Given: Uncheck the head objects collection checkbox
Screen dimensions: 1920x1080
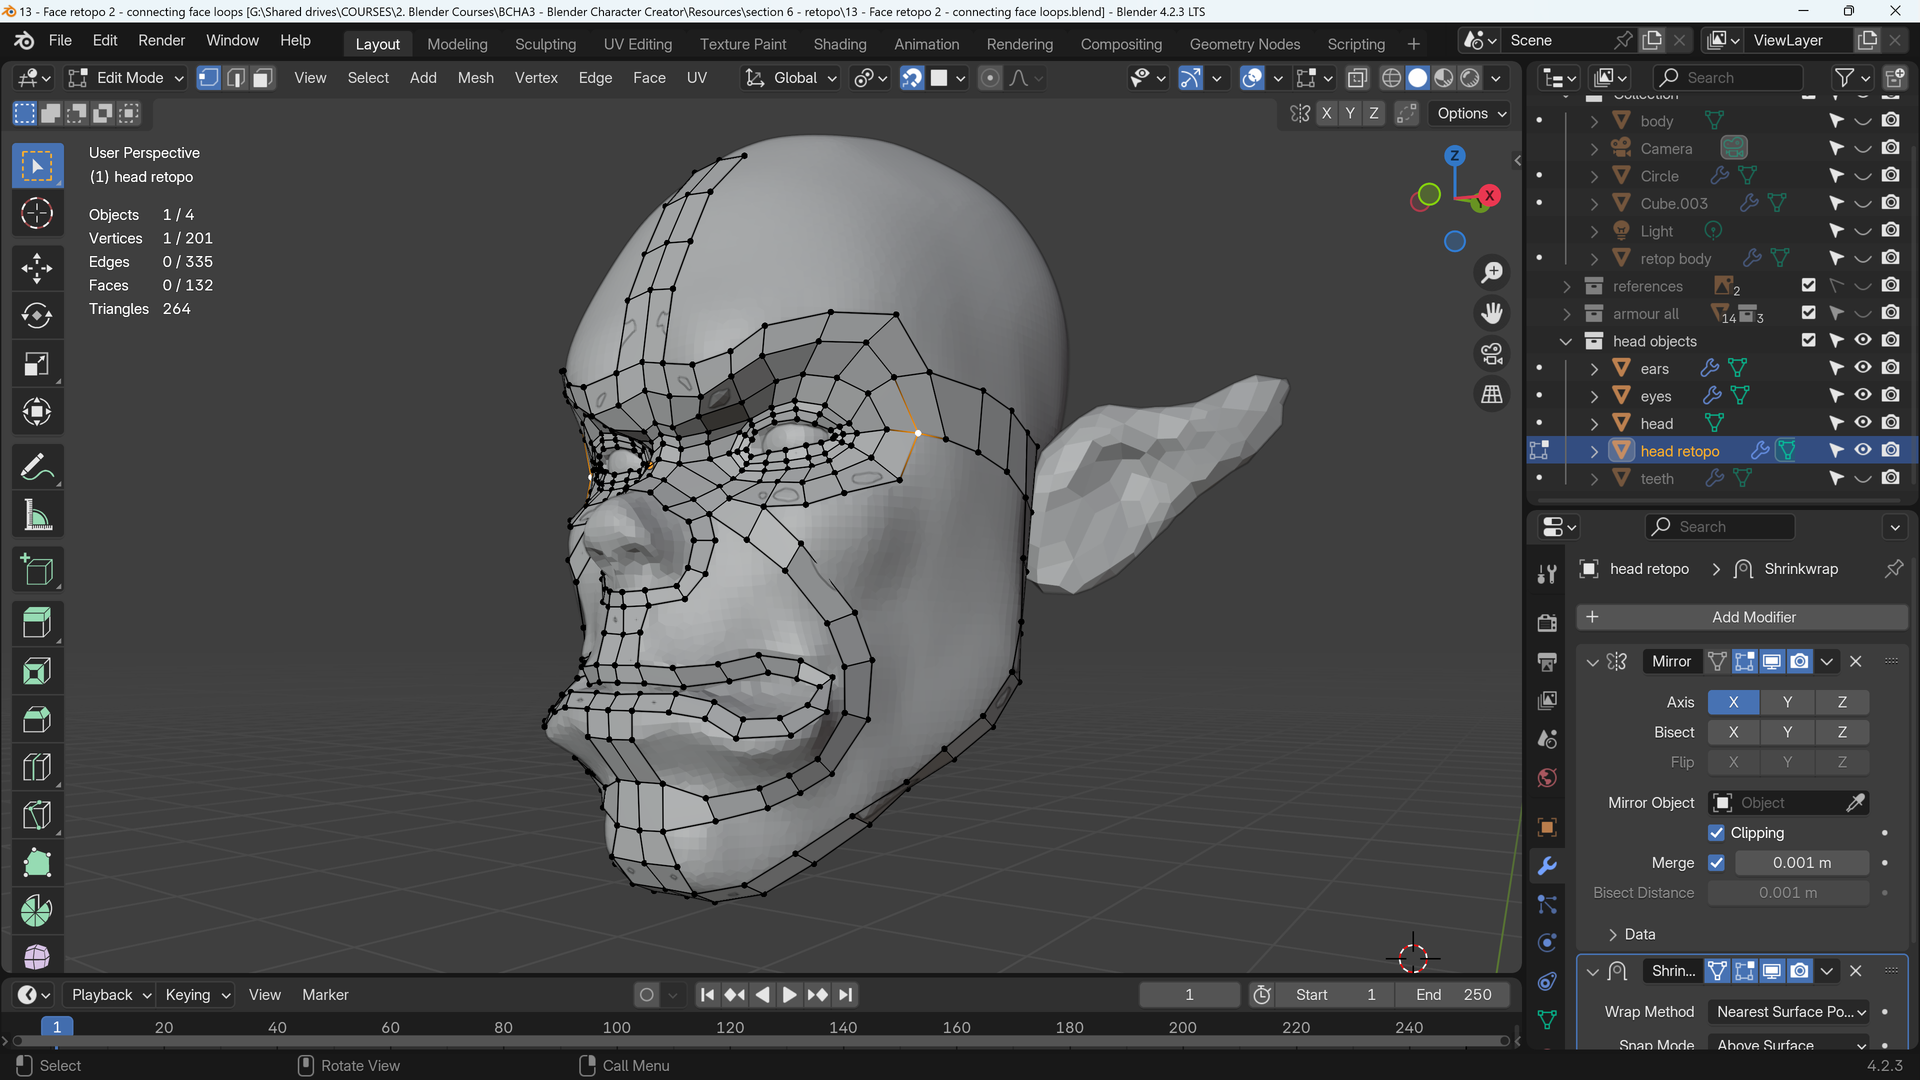Looking at the screenshot, I should [x=1808, y=340].
